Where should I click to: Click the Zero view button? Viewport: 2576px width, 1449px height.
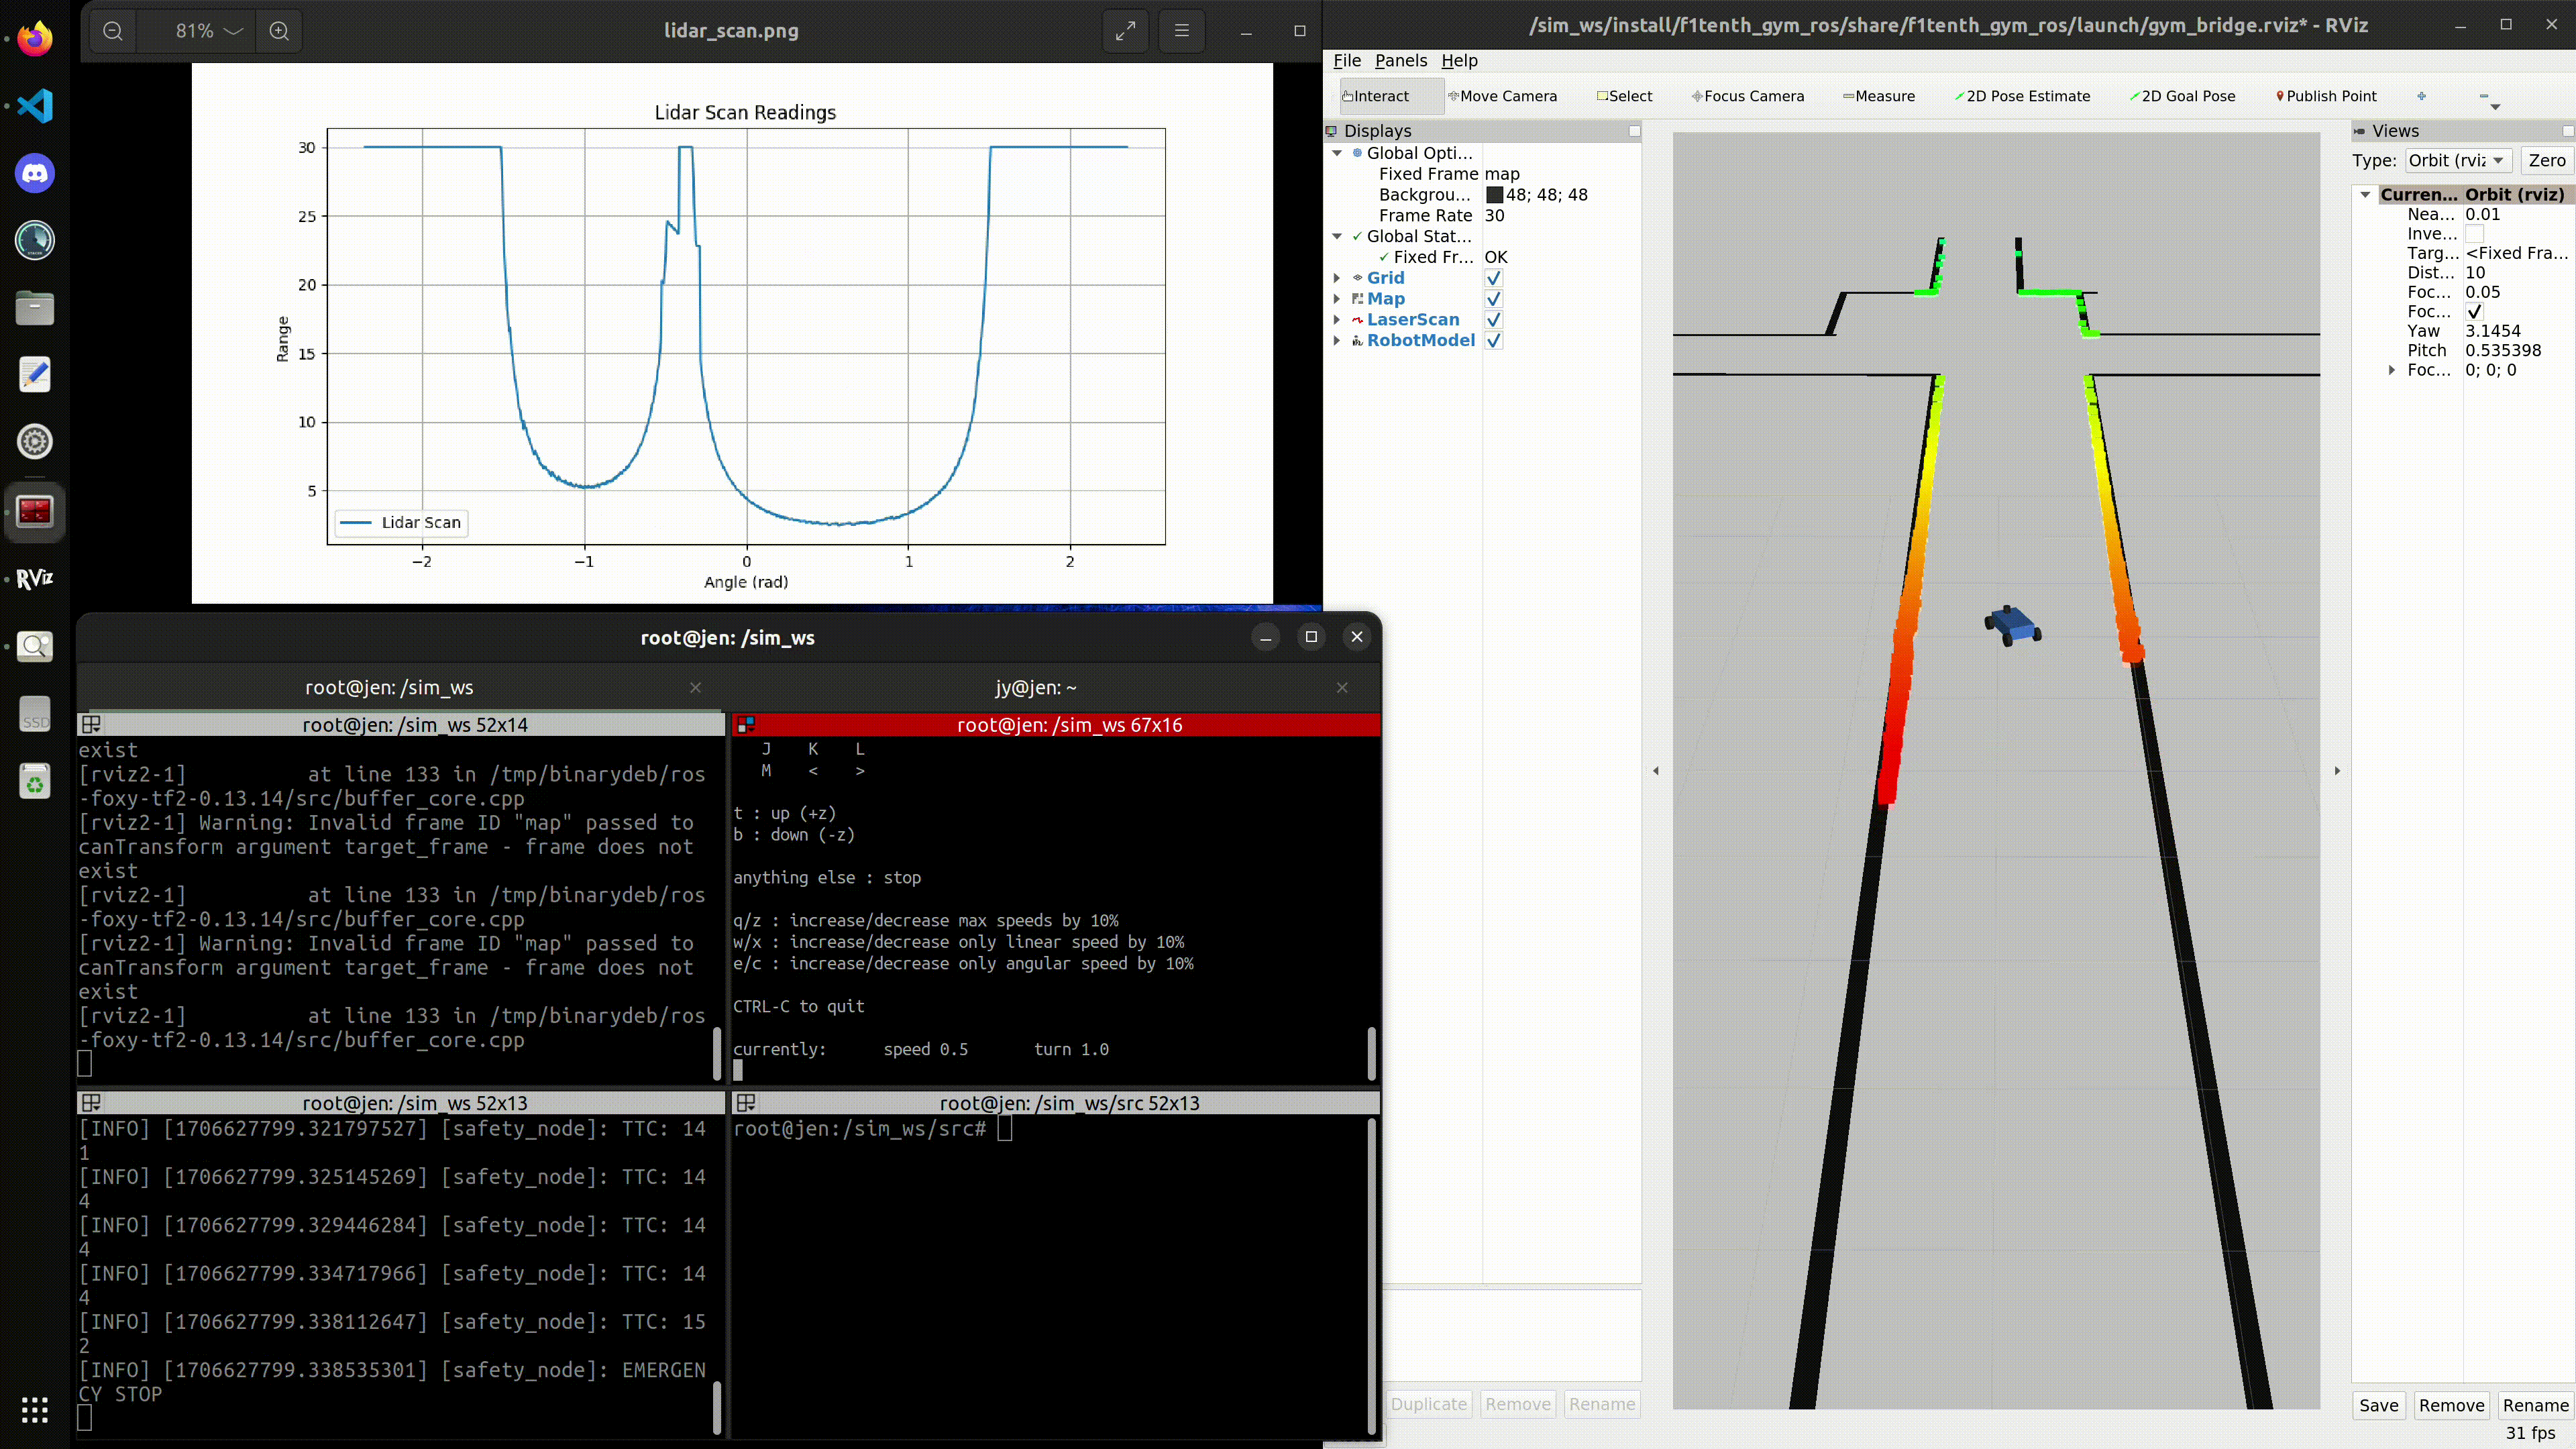(x=2546, y=161)
